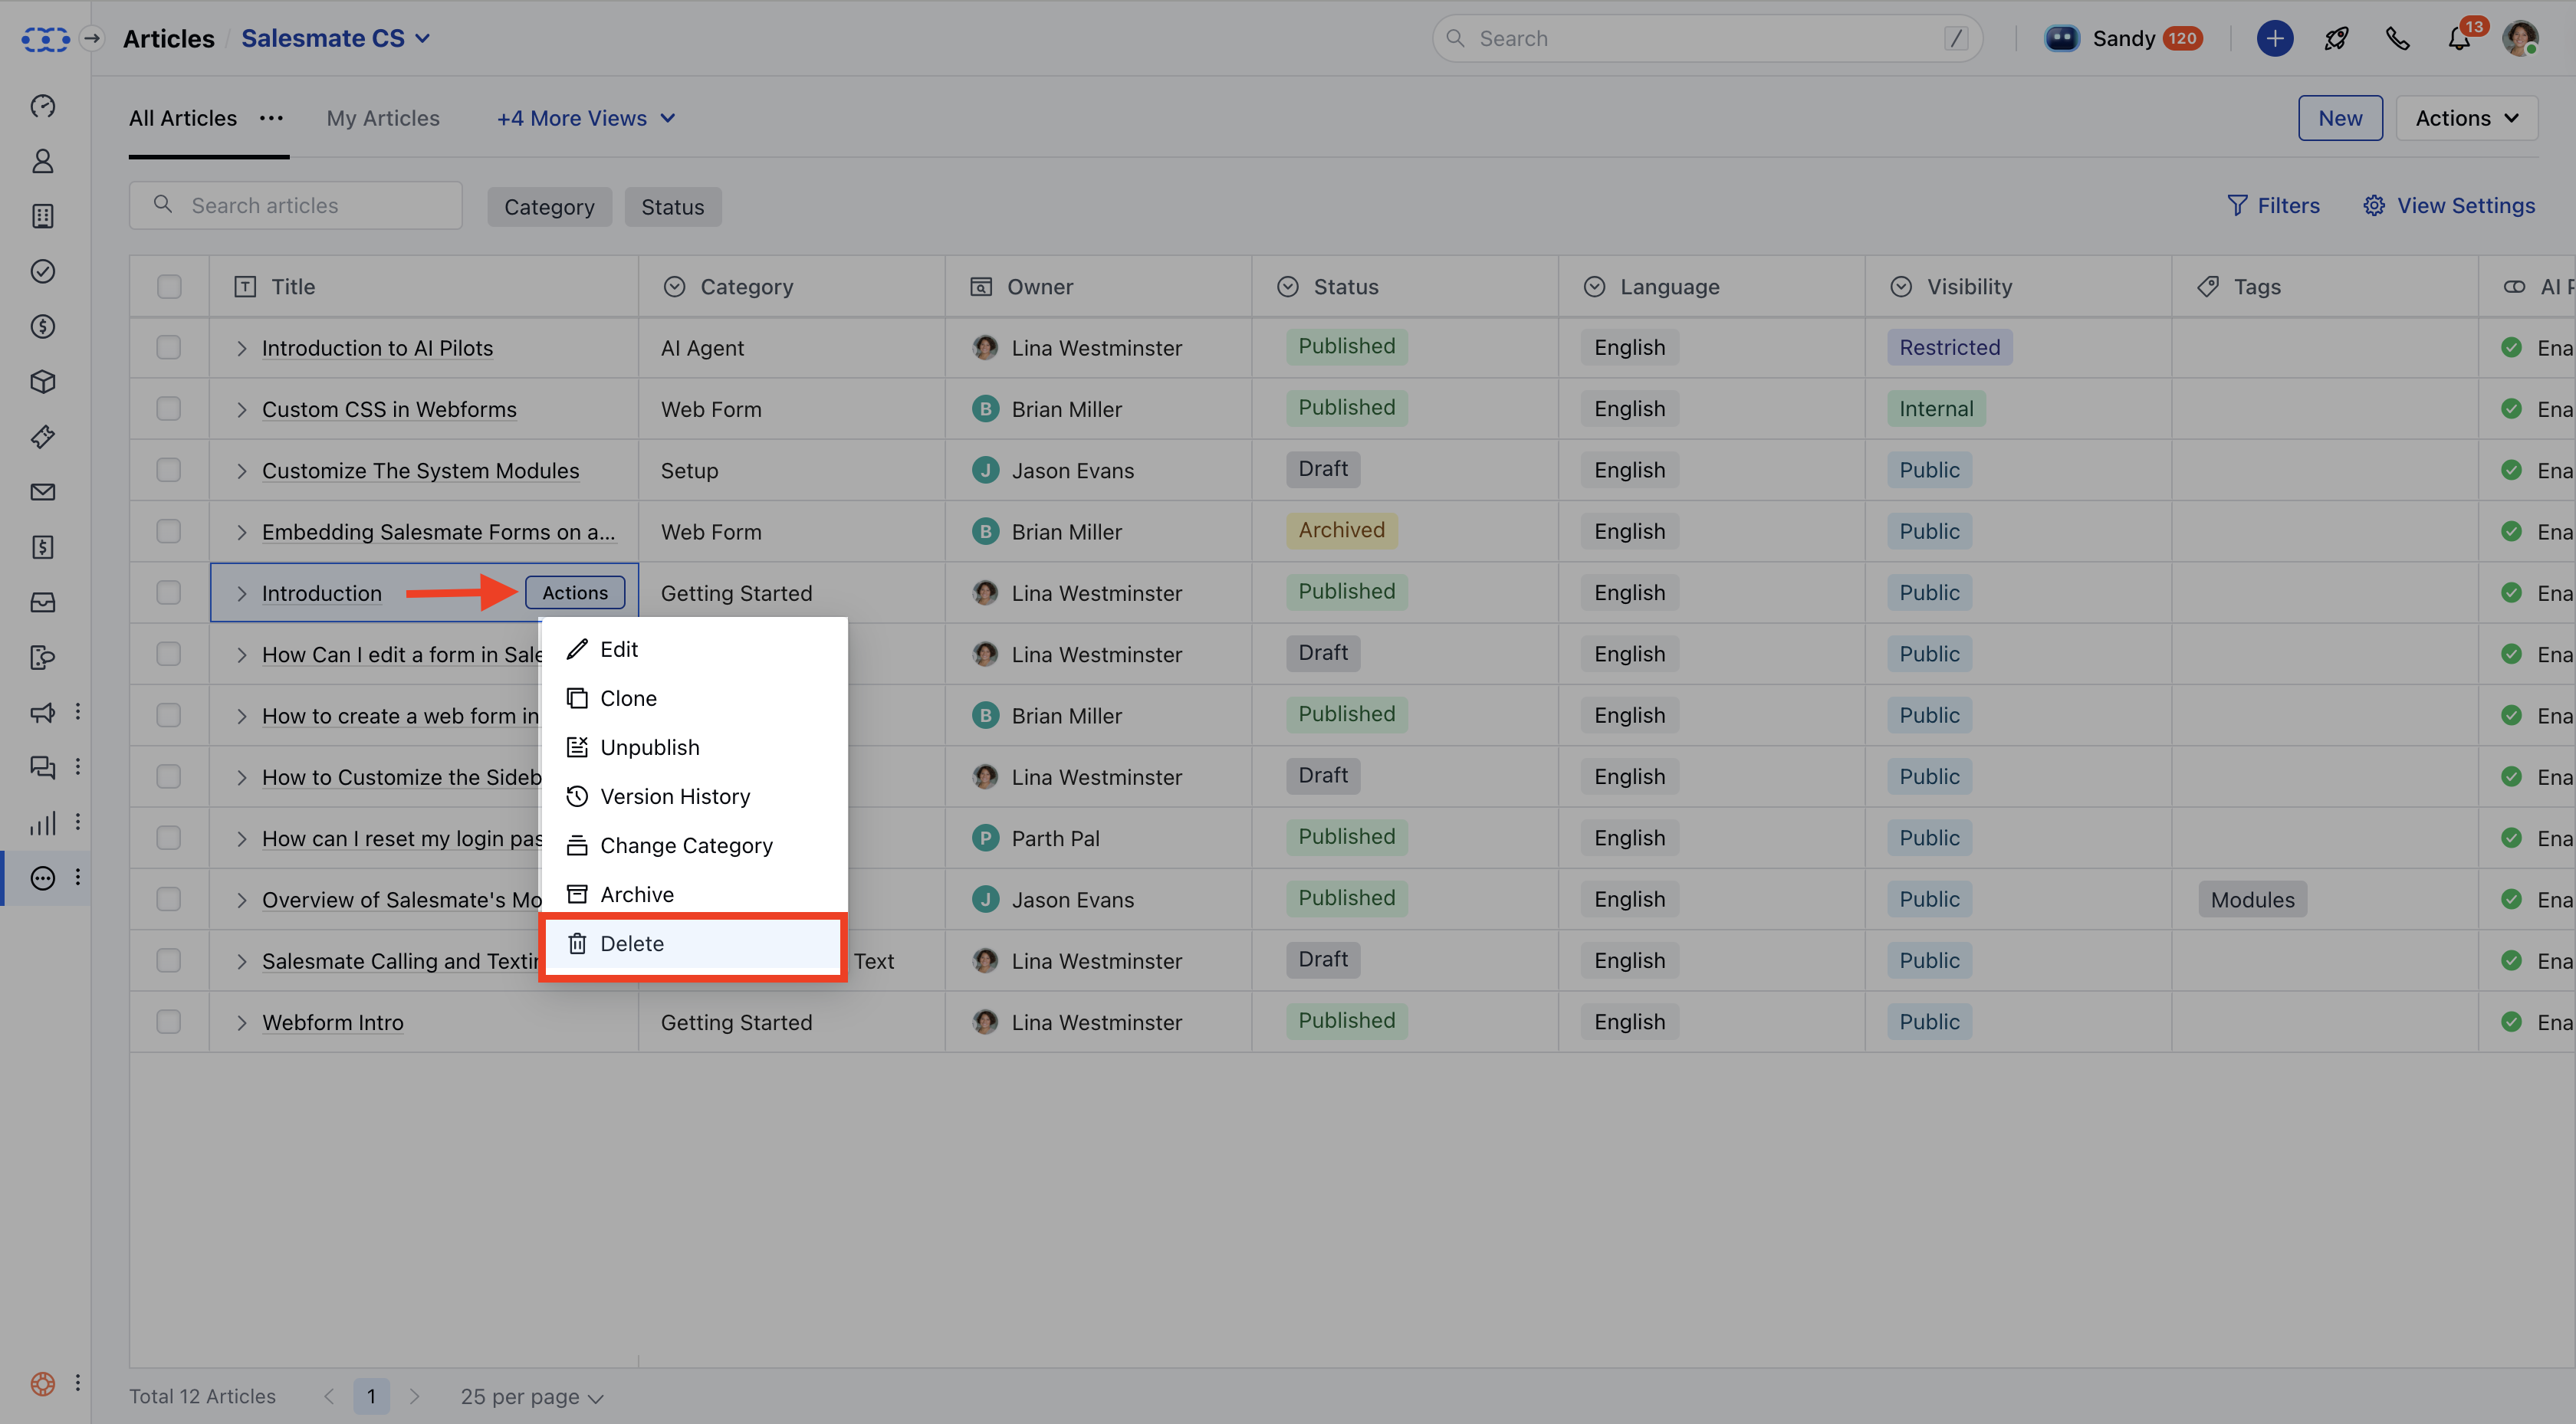Open the View Settings link
This screenshot has width=2576, height=1424.
2449,205
